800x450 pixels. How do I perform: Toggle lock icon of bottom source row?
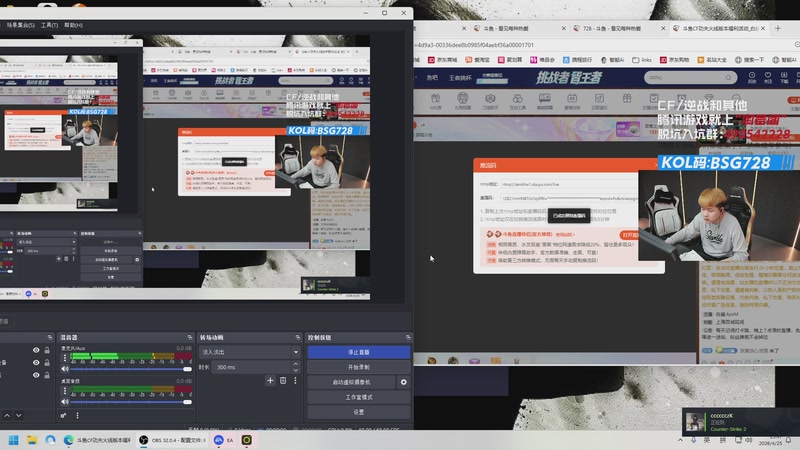(x=47, y=375)
